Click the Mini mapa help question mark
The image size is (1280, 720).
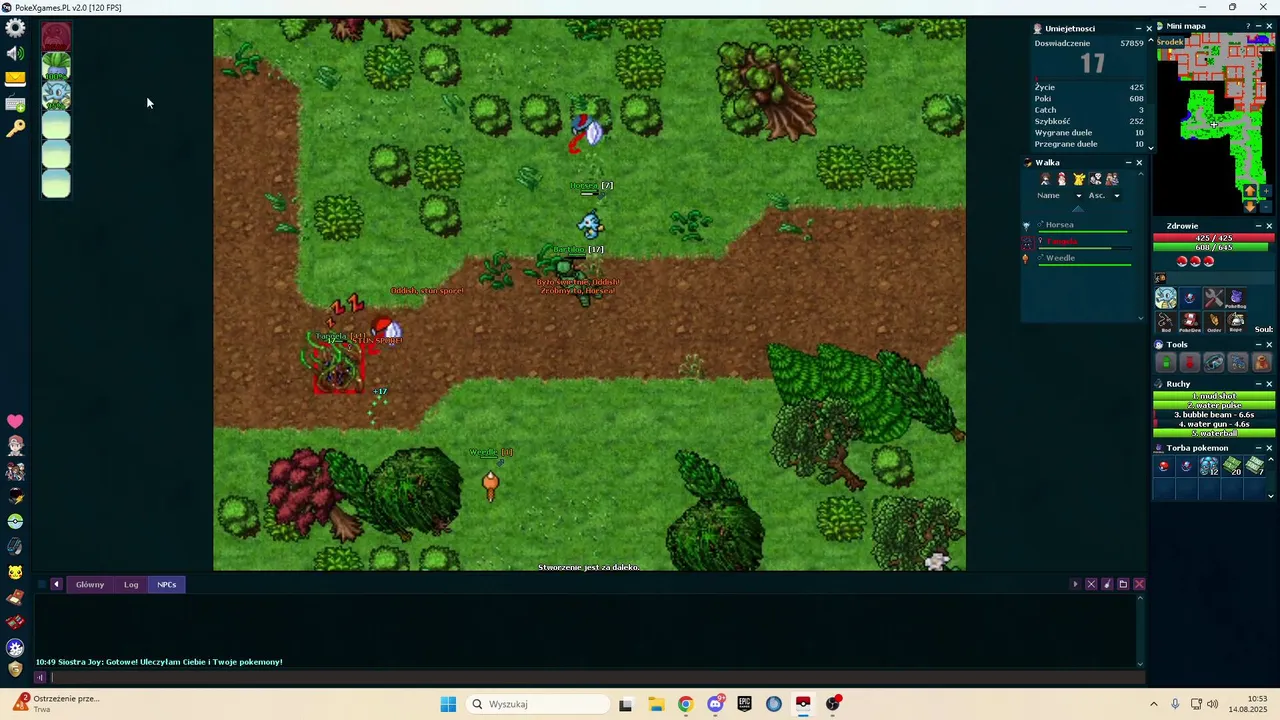click(x=1248, y=26)
